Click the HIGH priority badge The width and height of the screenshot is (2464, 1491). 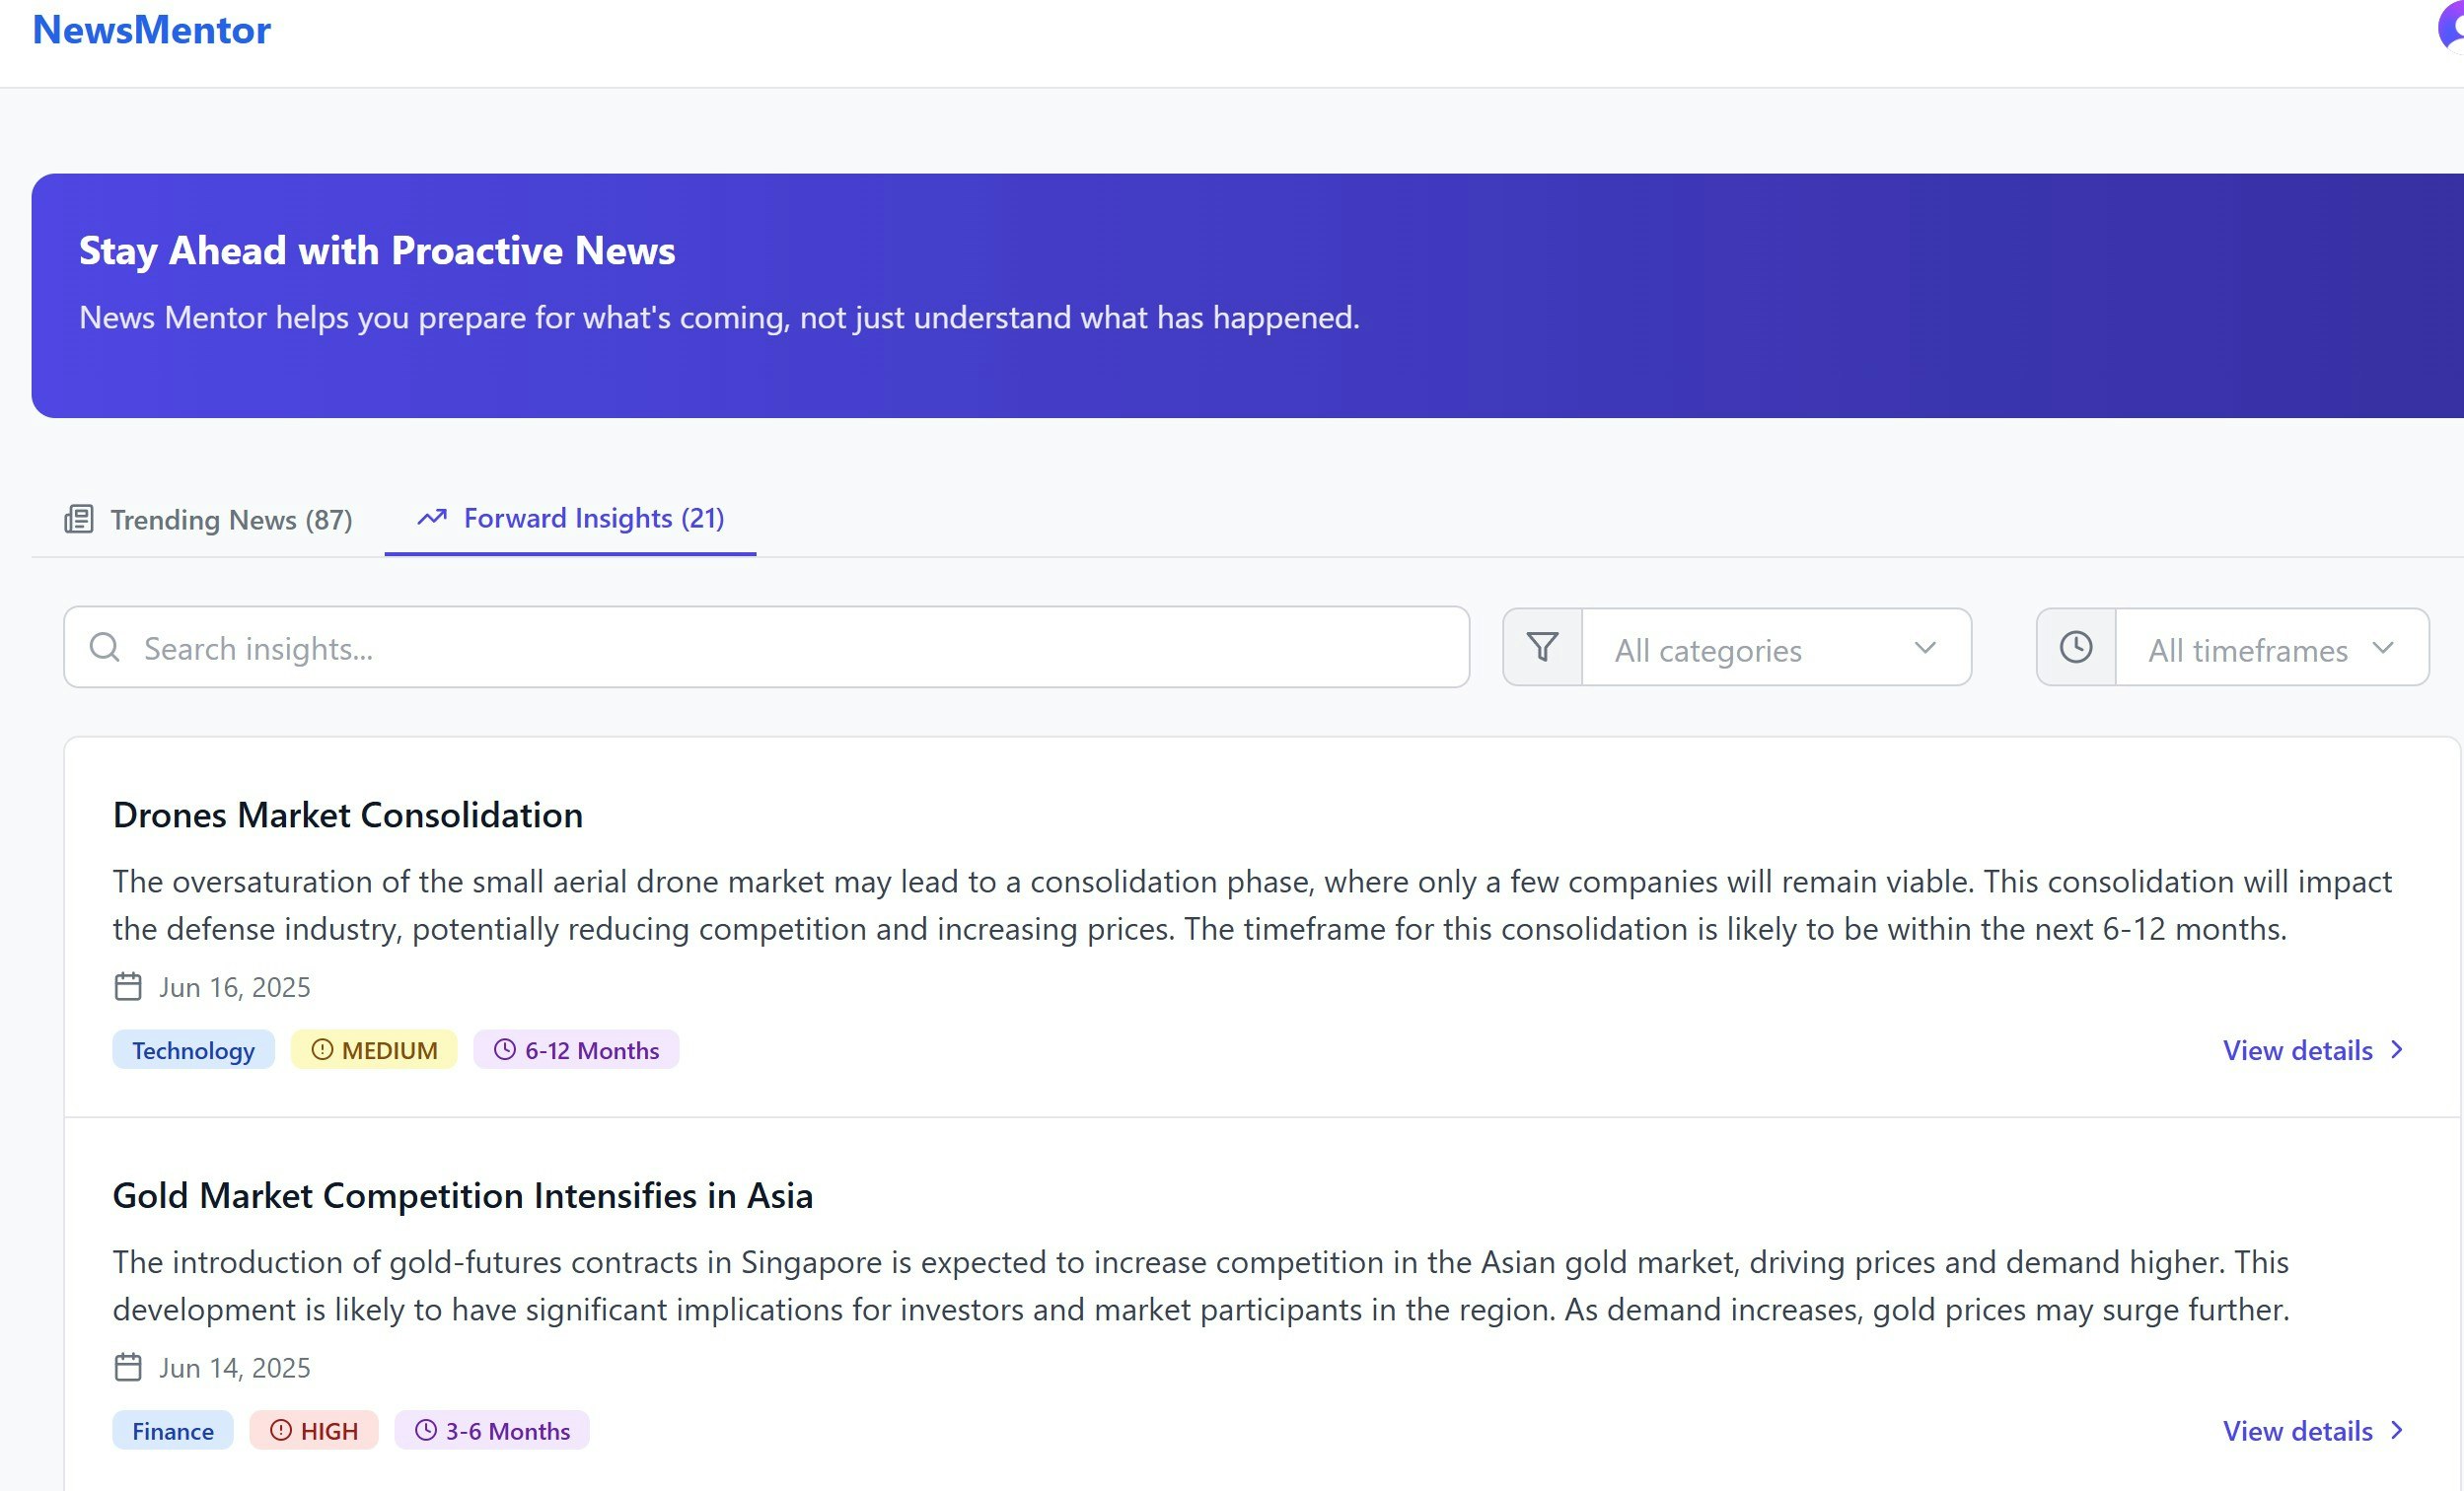[314, 1430]
